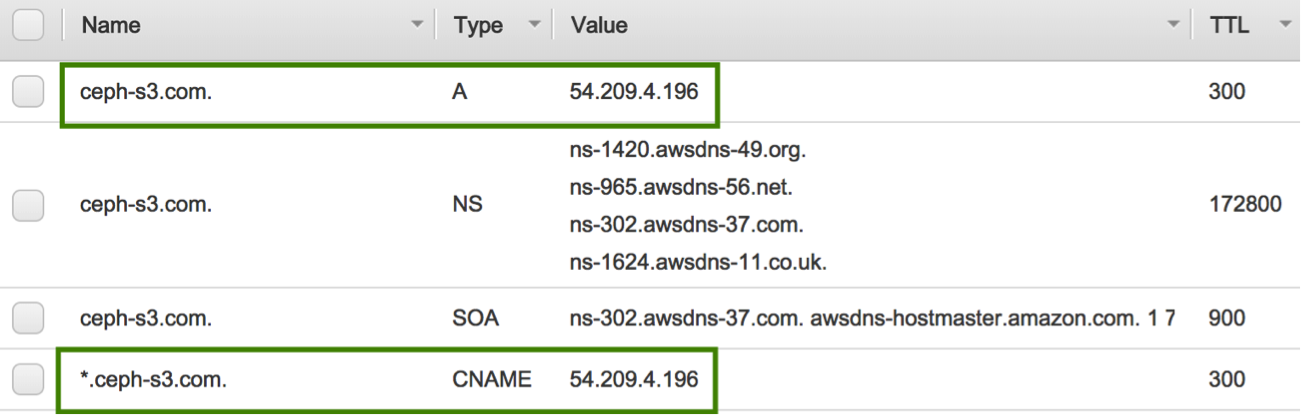Sort by the Value column header
The height and width of the screenshot is (415, 1301).
click(x=599, y=25)
